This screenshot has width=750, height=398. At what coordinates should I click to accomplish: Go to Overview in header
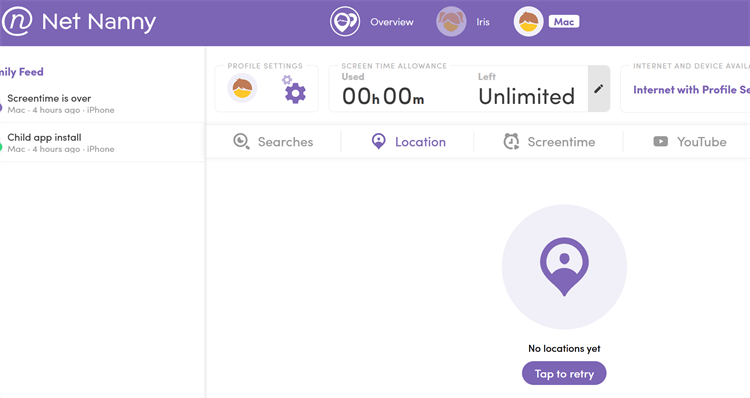coord(392,22)
